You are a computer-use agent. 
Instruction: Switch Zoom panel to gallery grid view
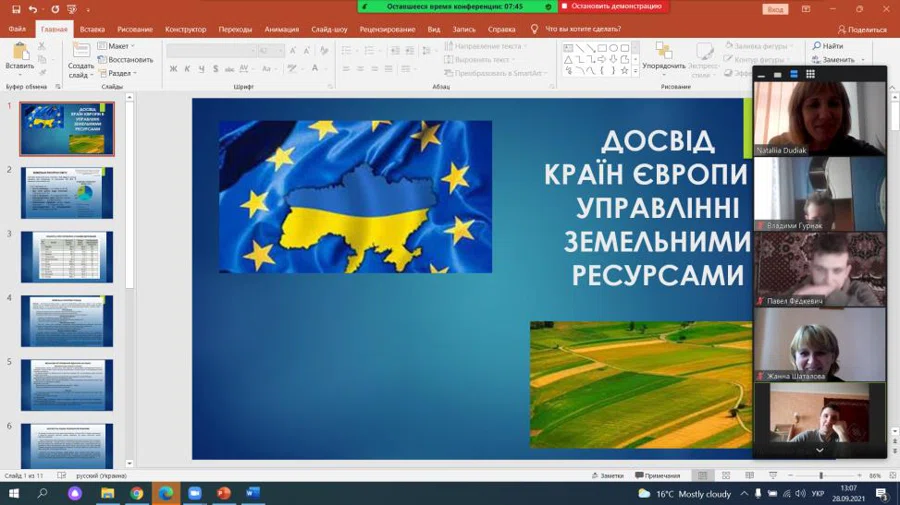pyautogui.click(x=810, y=74)
